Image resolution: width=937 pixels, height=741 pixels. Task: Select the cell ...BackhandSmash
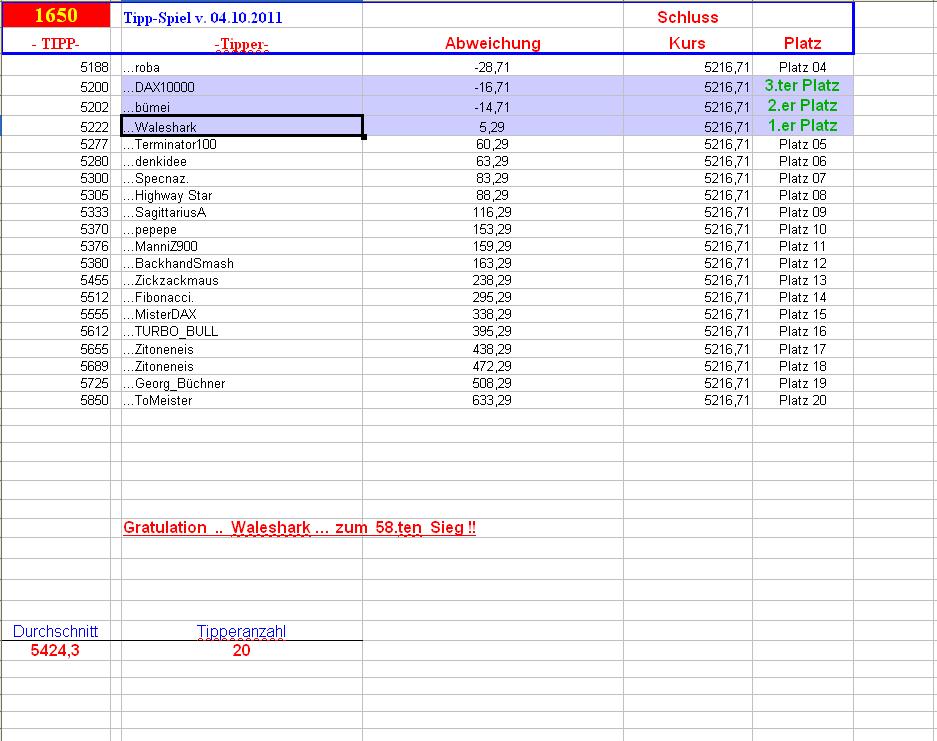point(241,264)
